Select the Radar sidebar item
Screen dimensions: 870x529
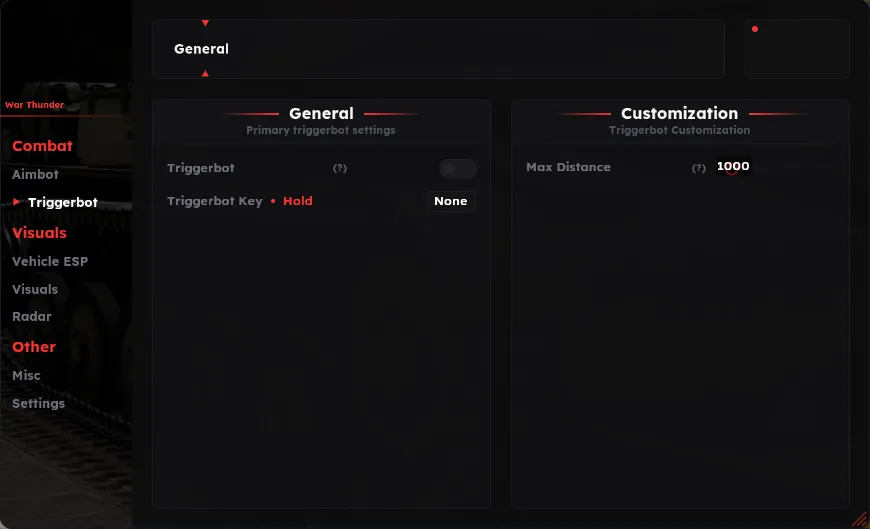32,316
